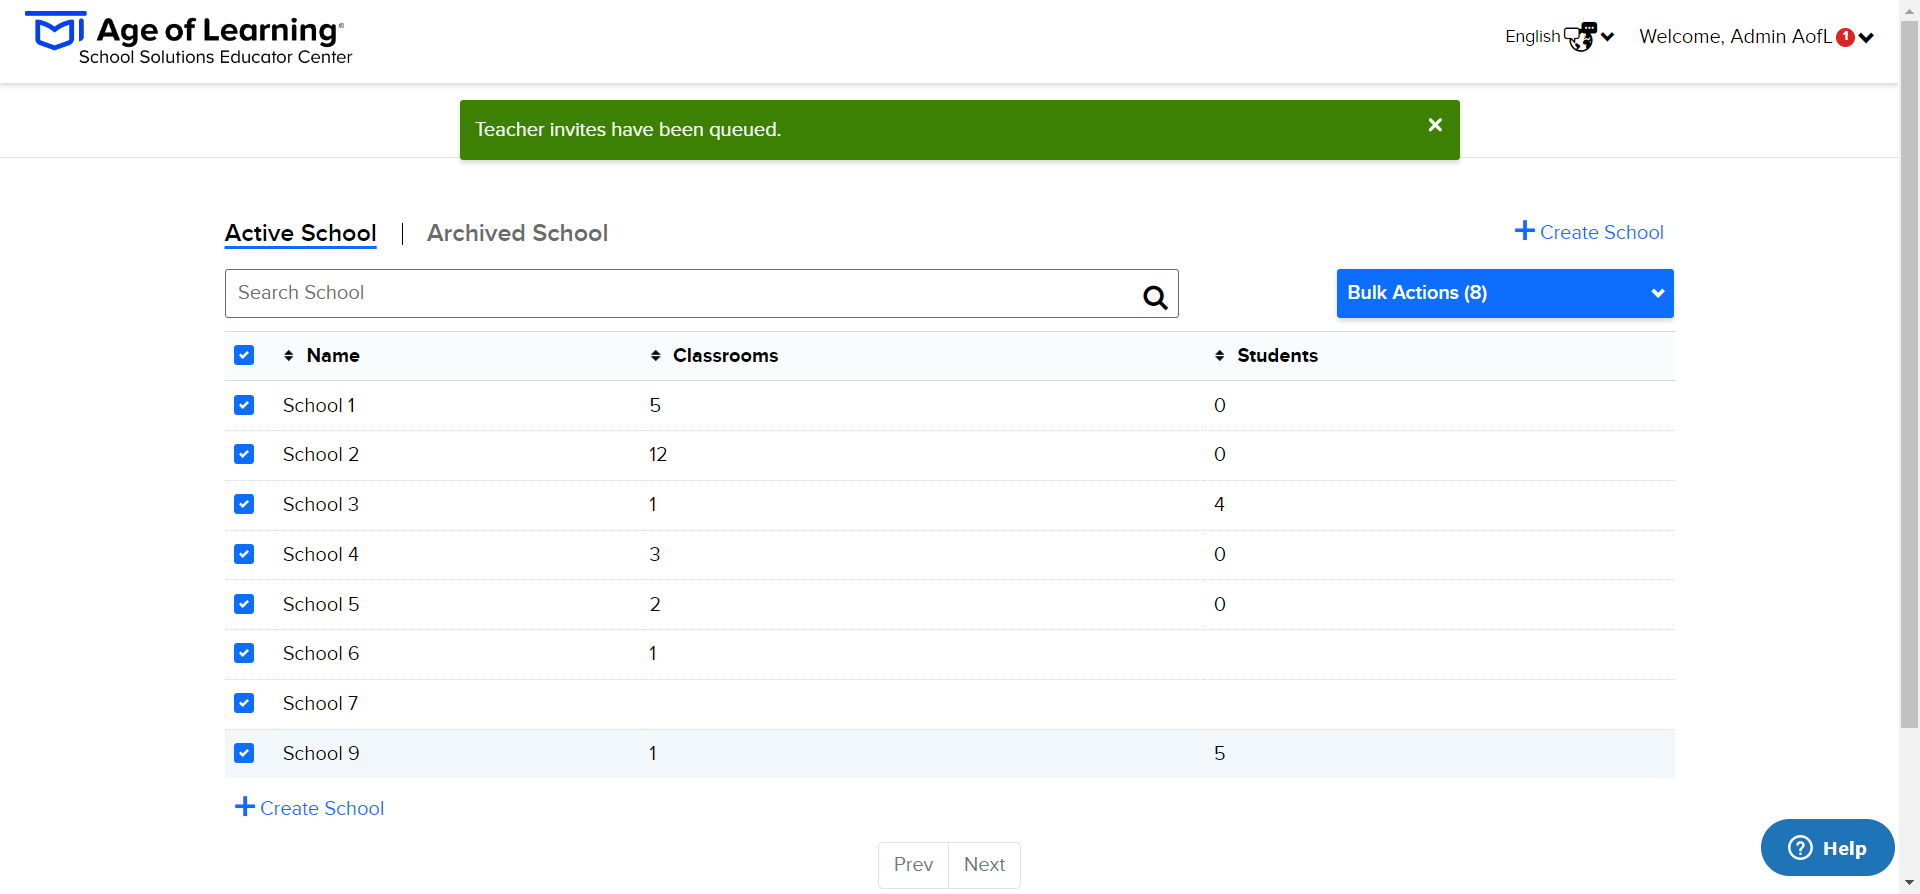Uncheck the School 9 checkbox
1920x894 pixels.
click(x=244, y=753)
